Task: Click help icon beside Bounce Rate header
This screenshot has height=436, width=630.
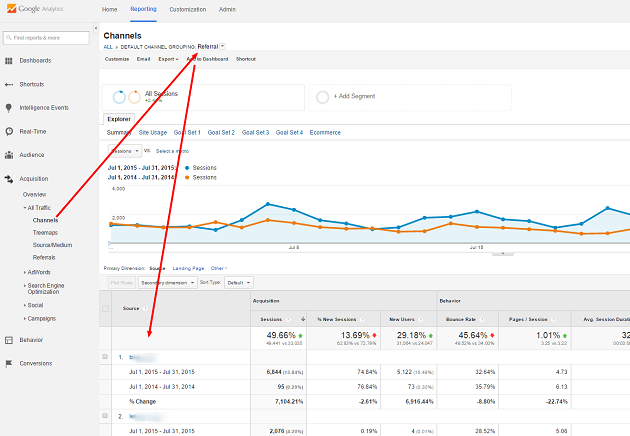Action: [x=481, y=319]
